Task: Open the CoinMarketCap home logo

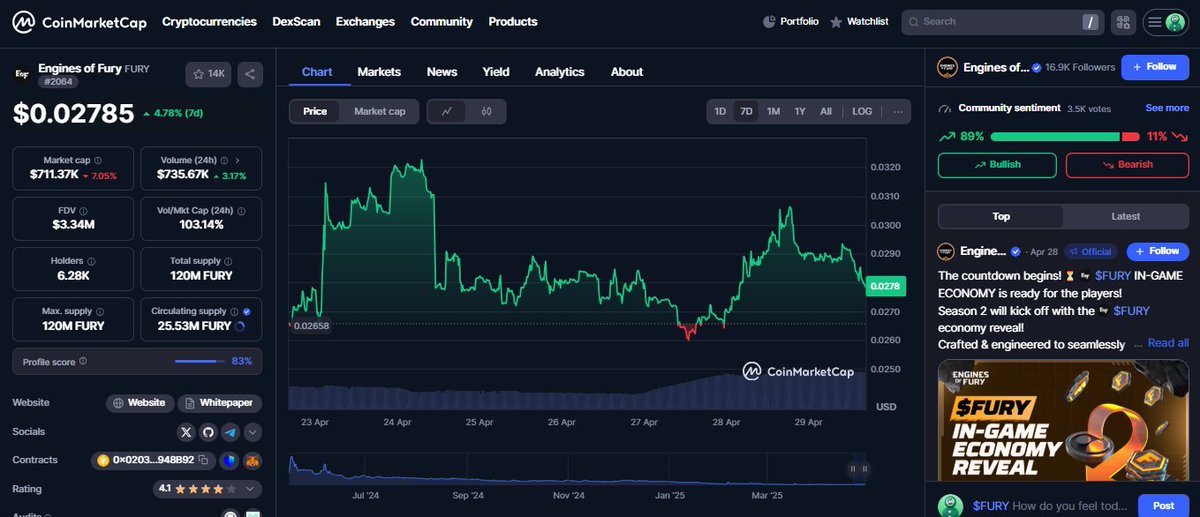Action: click(78, 21)
